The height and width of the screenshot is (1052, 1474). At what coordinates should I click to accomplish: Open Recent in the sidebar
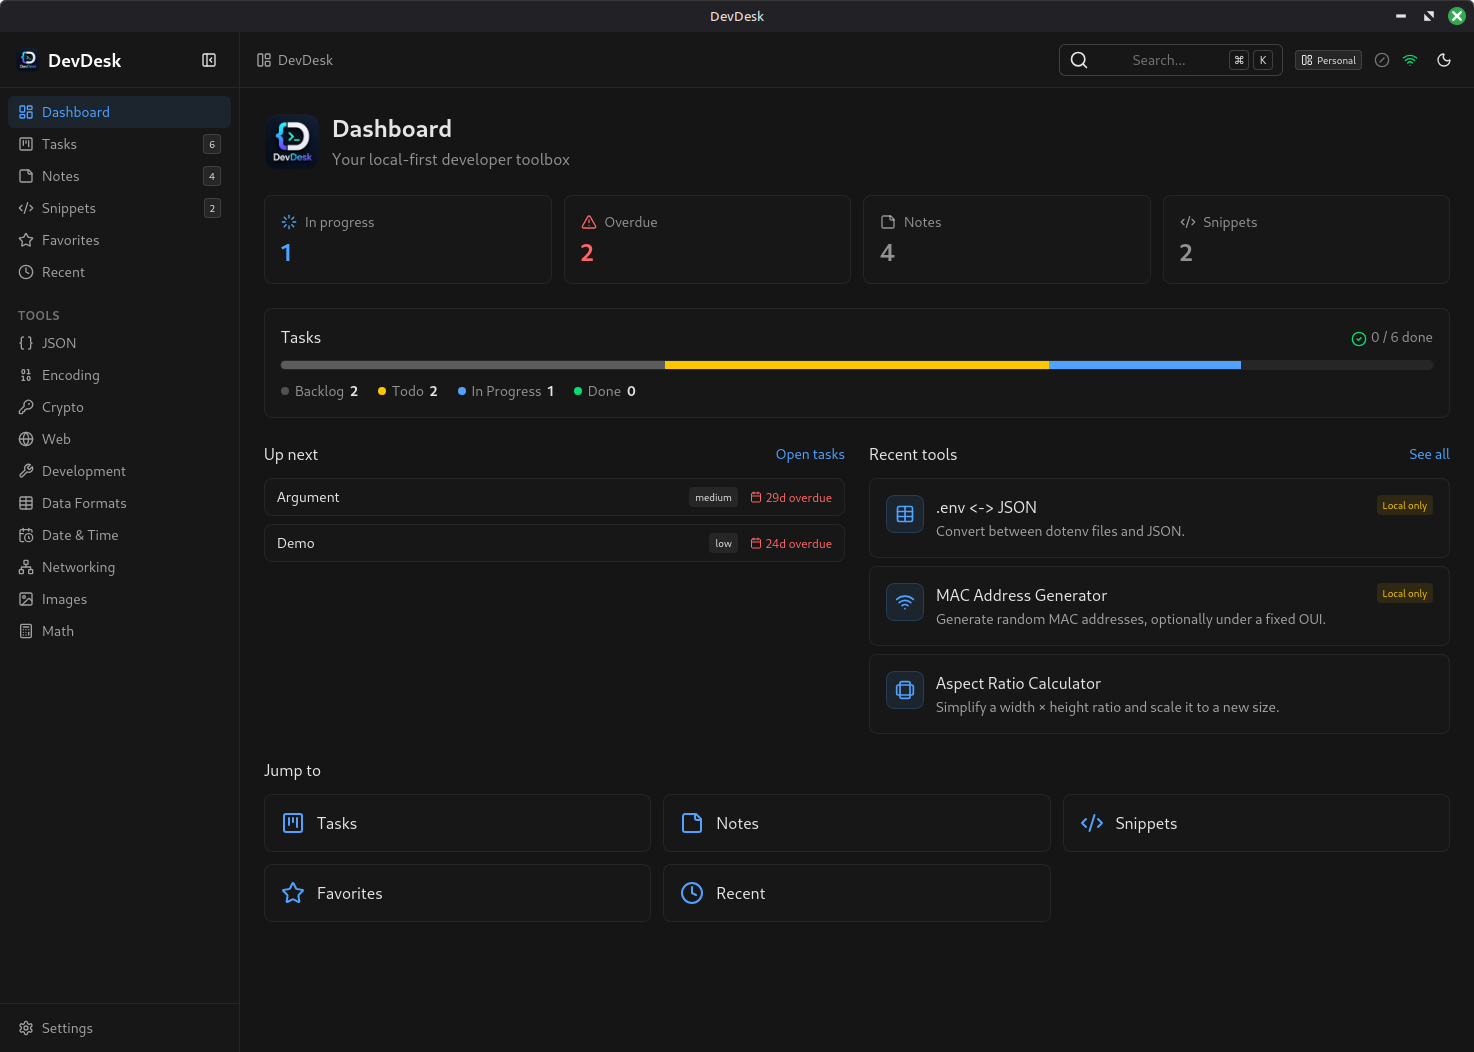[119, 272]
